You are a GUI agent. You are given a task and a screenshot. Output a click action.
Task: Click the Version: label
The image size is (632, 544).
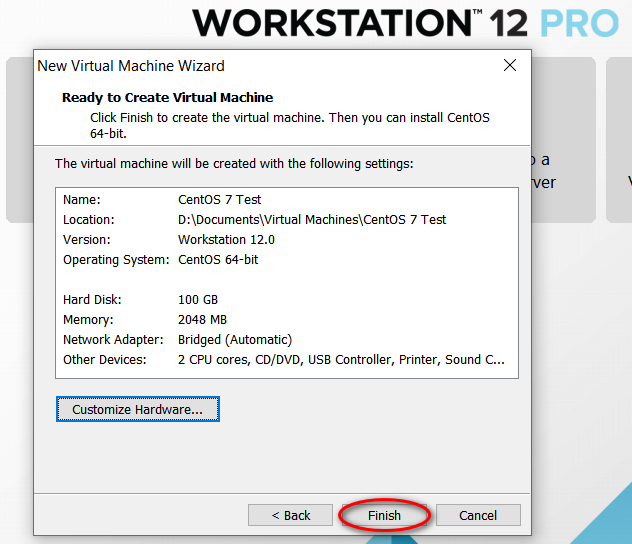pyautogui.click(x=87, y=240)
